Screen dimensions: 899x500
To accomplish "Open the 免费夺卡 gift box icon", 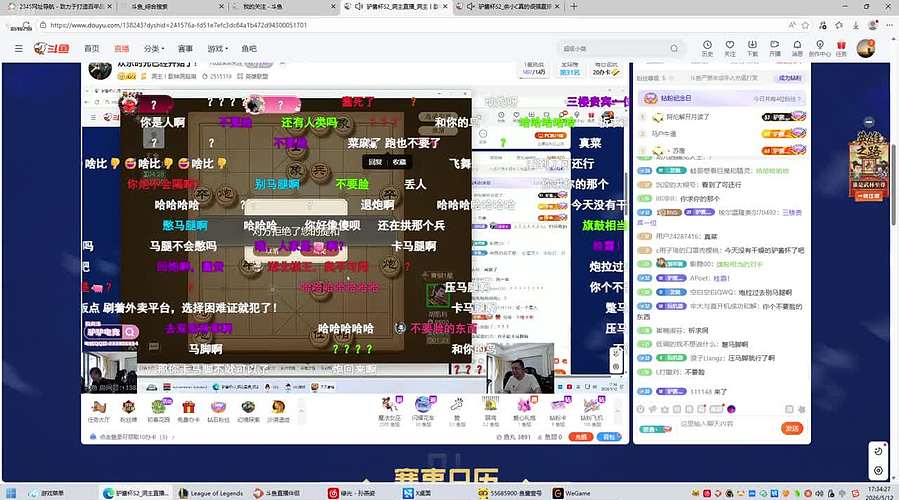I will tap(188, 411).
